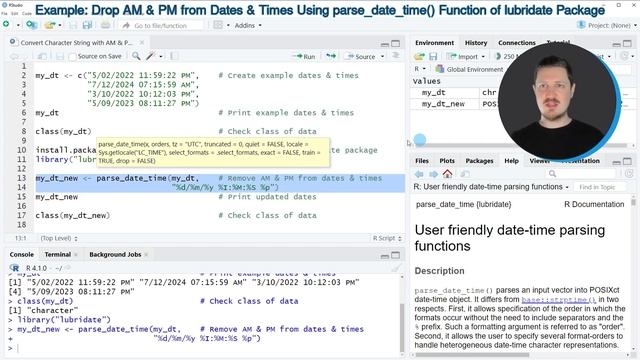Click the console vertical scrollbar
The width and height of the screenshot is (640, 360).
402,328
